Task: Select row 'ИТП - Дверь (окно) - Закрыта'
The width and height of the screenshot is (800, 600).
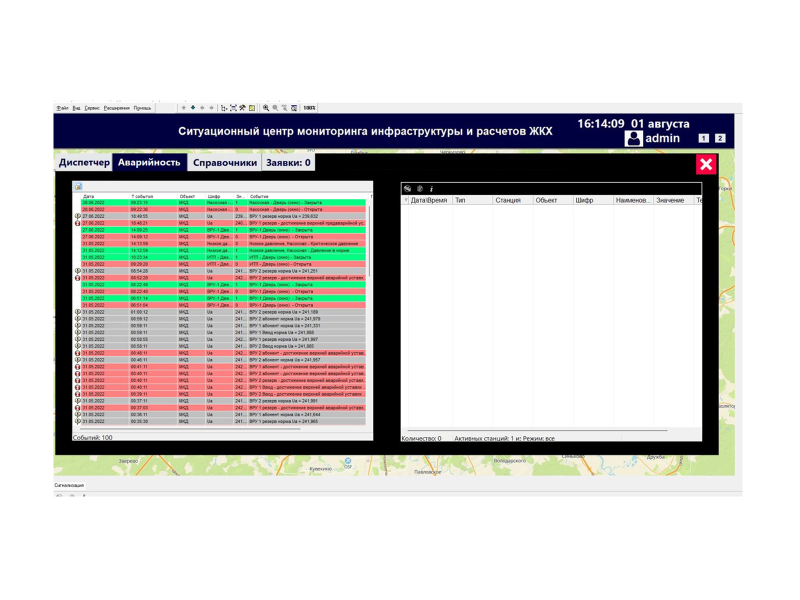Action: [223, 257]
